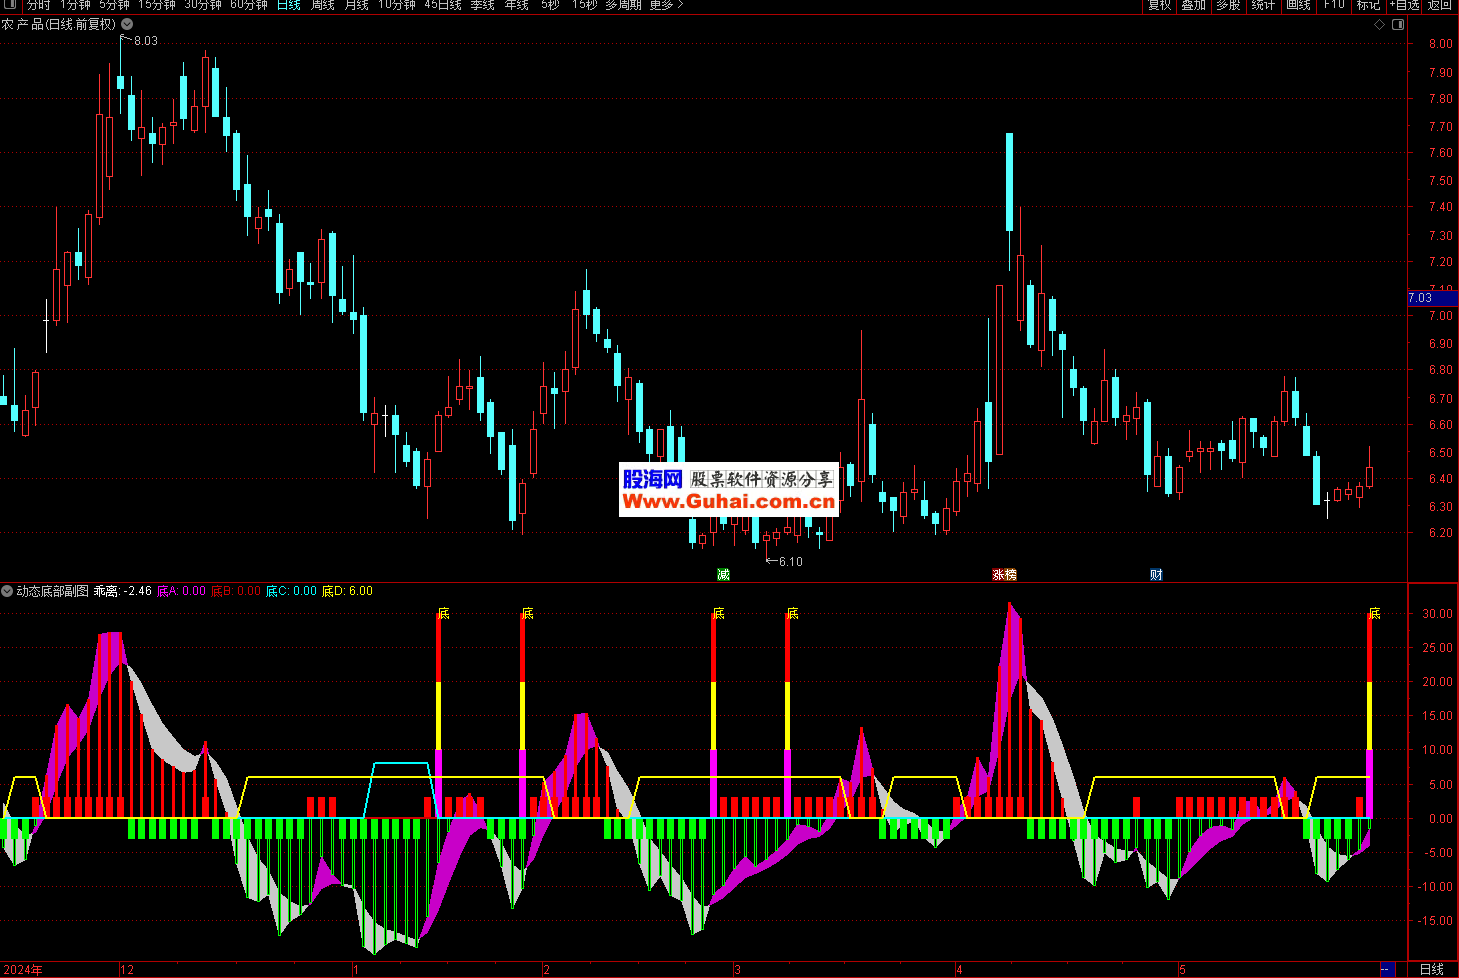Image resolution: width=1459 pixels, height=978 pixels.
Task: Open F10 company information
Action: 1334,5
